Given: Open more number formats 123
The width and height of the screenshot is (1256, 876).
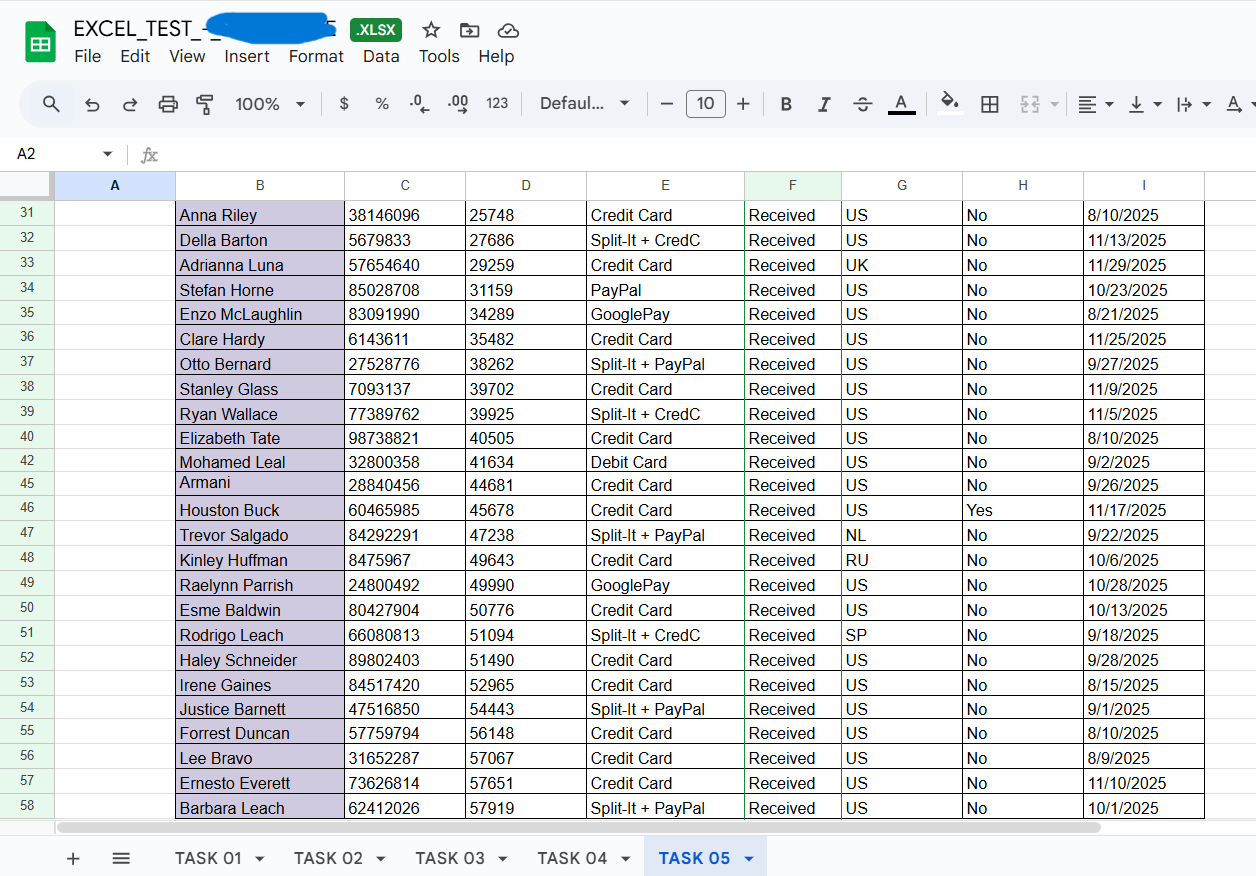Looking at the screenshot, I should [497, 104].
